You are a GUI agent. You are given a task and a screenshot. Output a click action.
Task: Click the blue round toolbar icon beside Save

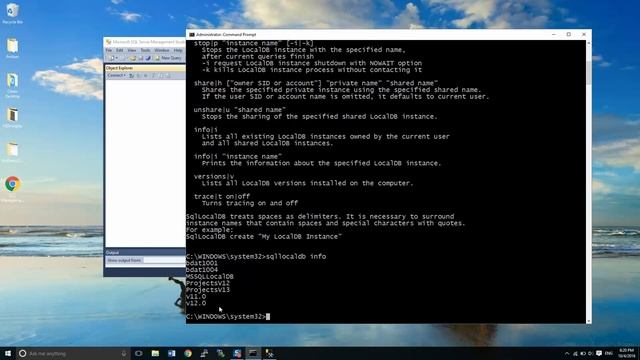click(x=148, y=58)
